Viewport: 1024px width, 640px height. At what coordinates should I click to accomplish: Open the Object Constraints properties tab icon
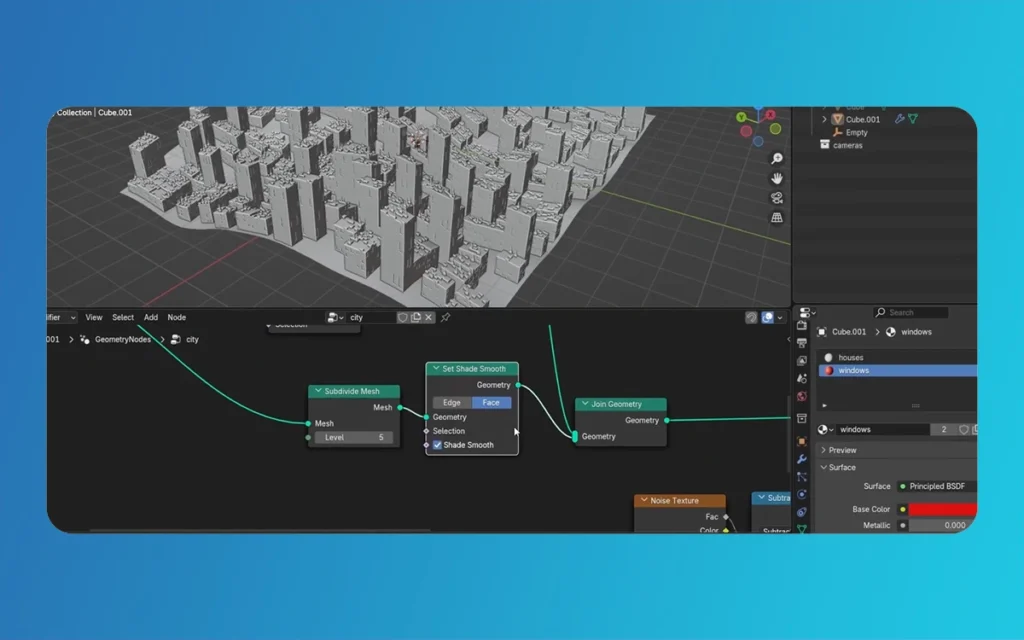pos(802,512)
